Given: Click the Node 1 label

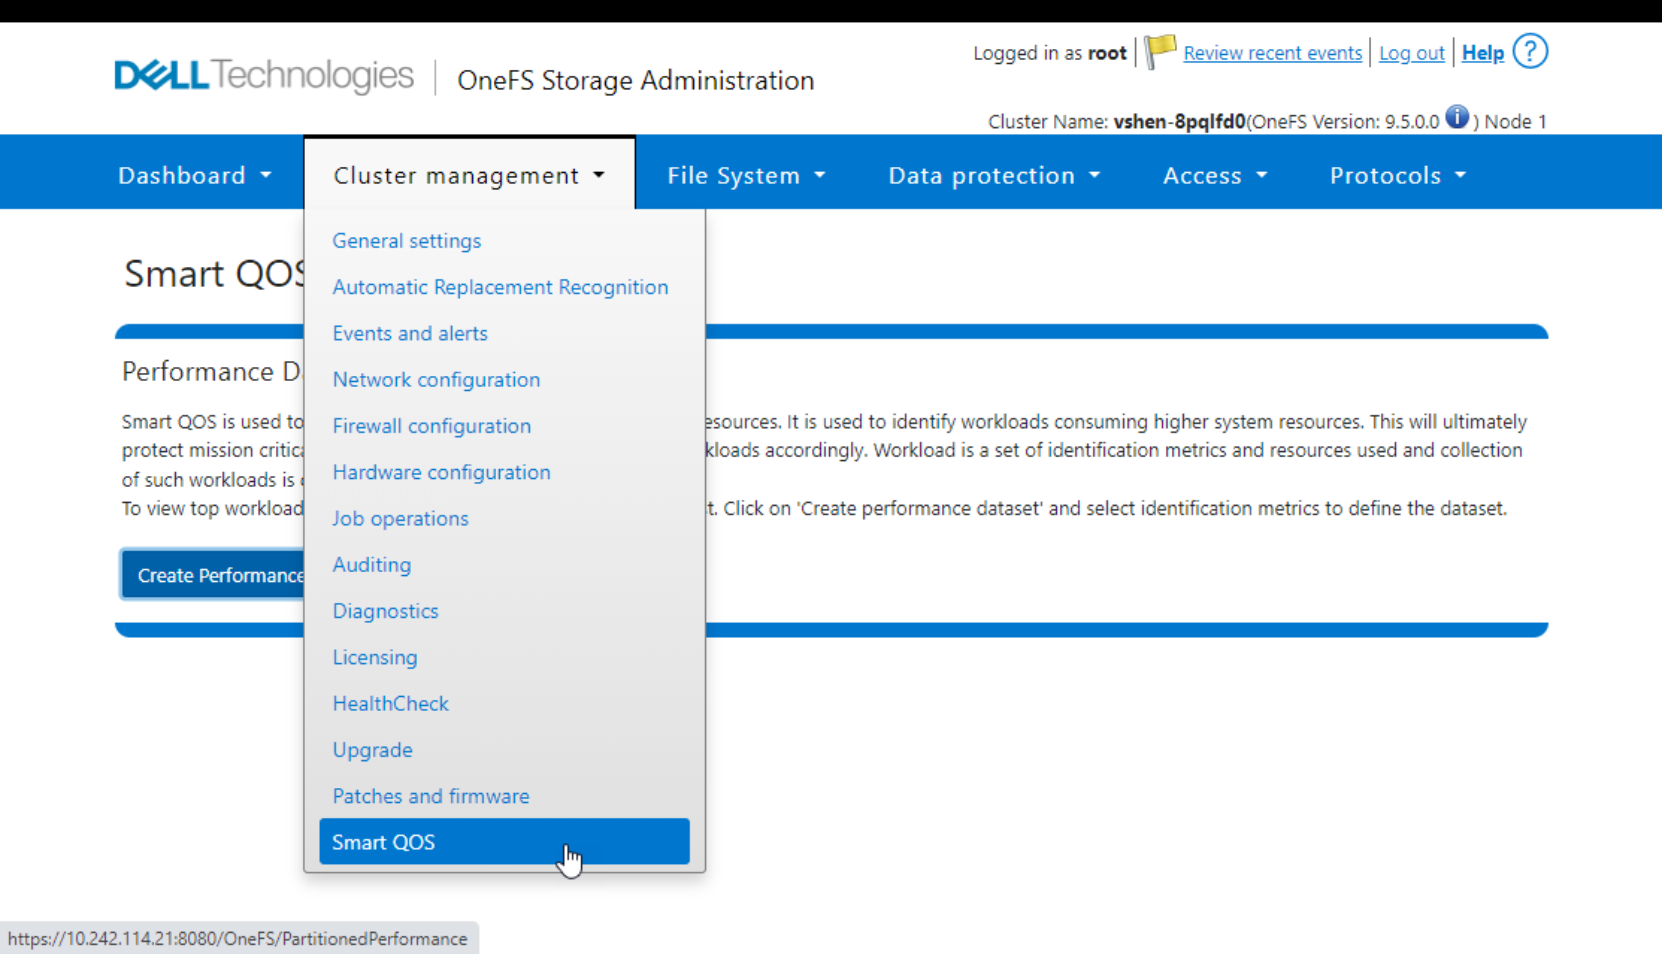Looking at the screenshot, I should 1515,121.
